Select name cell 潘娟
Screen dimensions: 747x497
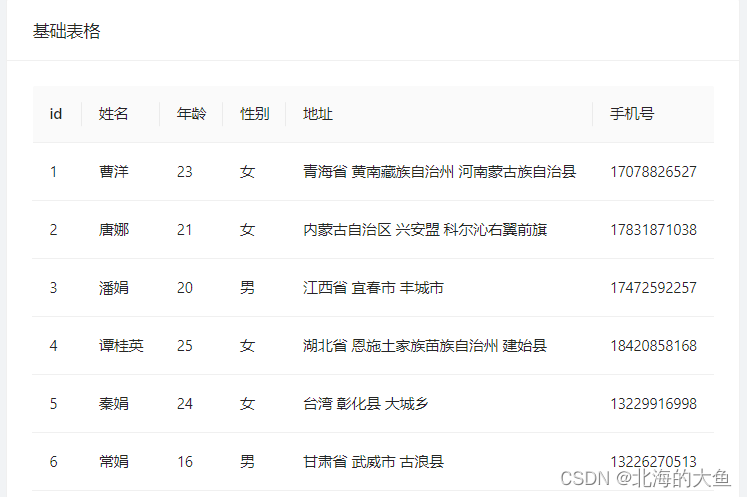(x=113, y=288)
